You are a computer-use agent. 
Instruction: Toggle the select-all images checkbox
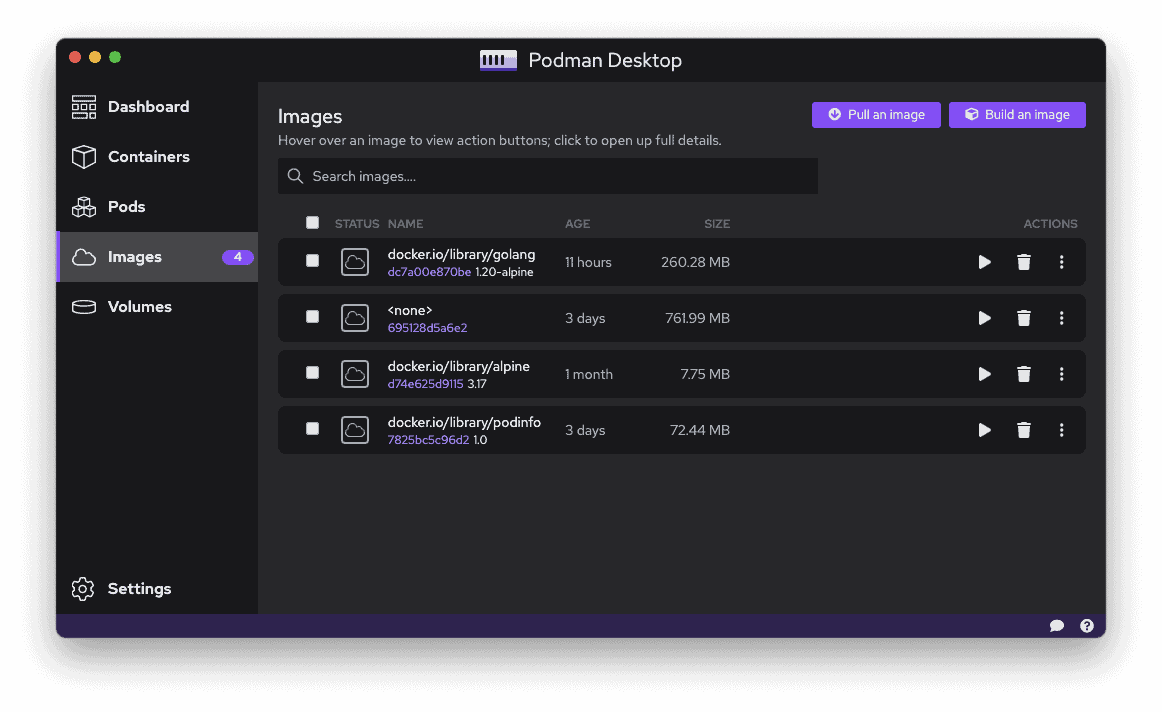point(312,223)
